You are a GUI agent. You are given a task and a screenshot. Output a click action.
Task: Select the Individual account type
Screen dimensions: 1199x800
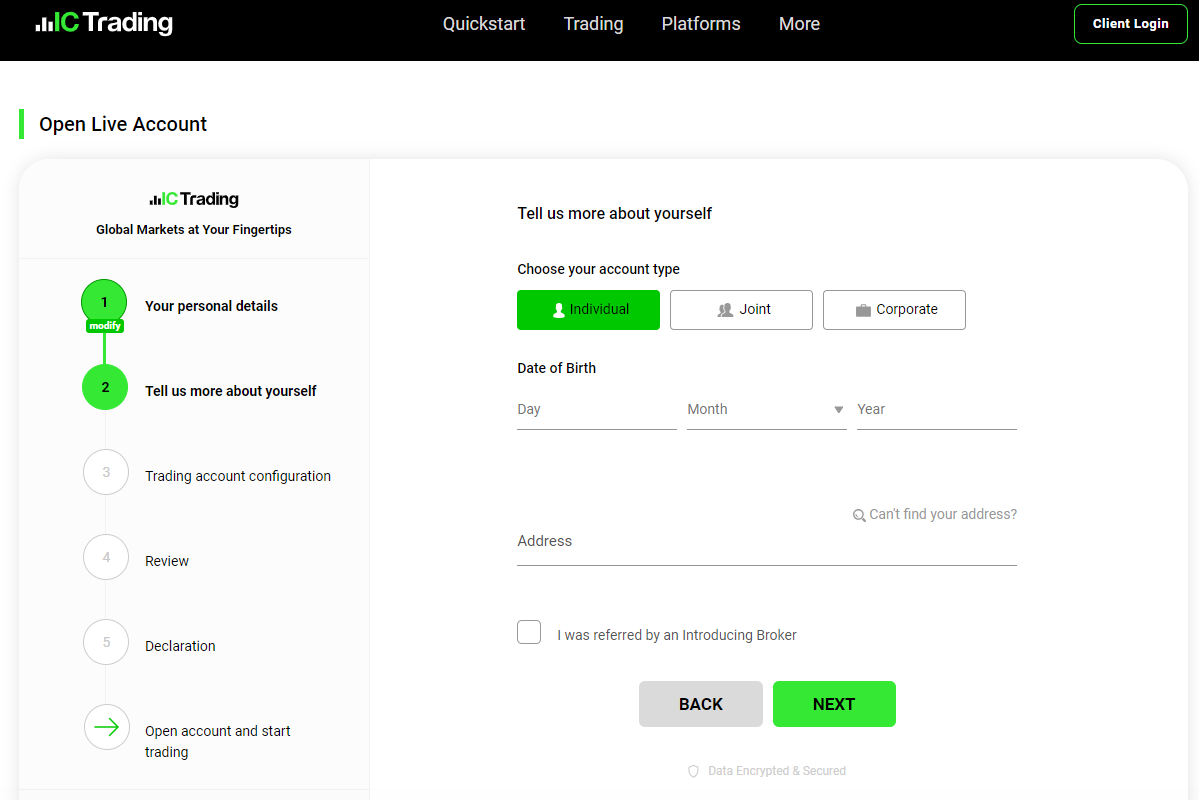point(588,310)
